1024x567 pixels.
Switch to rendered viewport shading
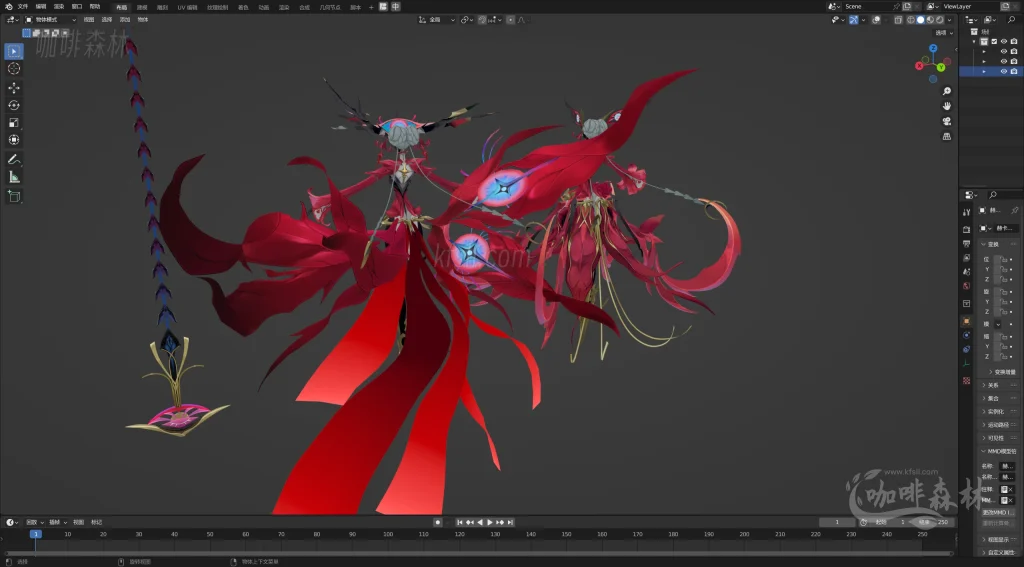tap(939, 20)
